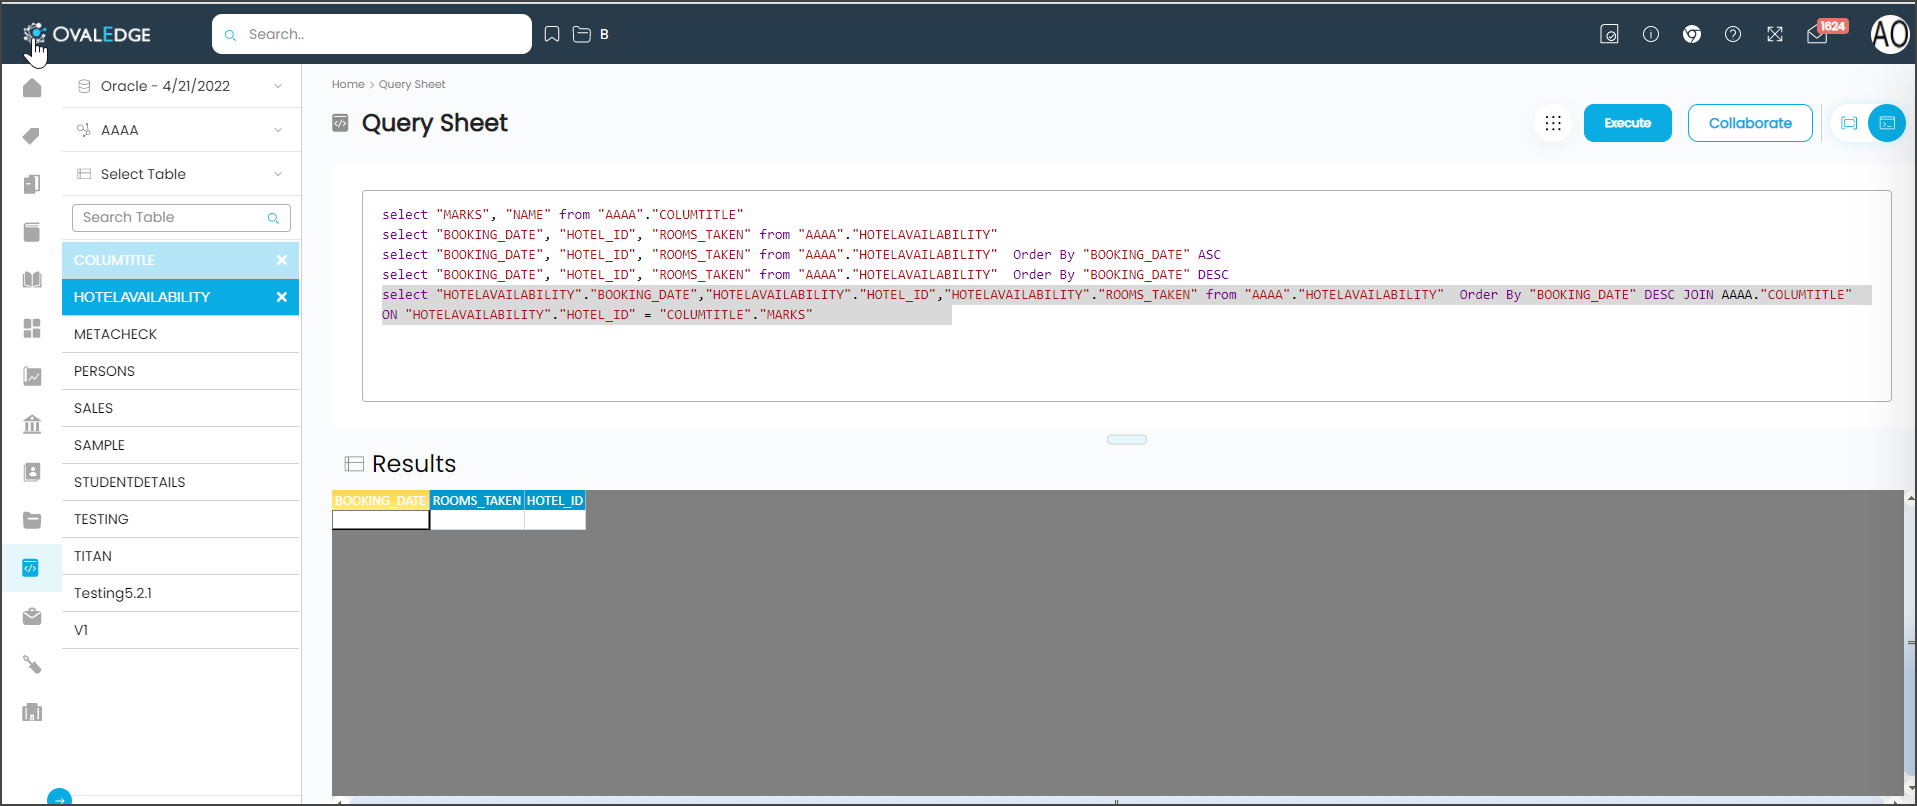Open the tags icon in left sidebar
The height and width of the screenshot is (806, 1917).
(32, 136)
